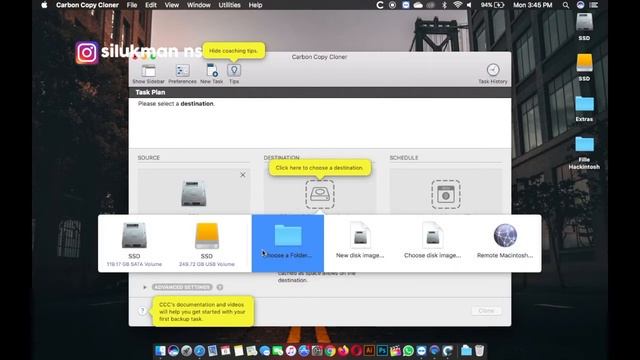The height and width of the screenshot is (360, 640).
Task: Click the clock showing Mon 3:45 PM
Action: coord(533,5)
